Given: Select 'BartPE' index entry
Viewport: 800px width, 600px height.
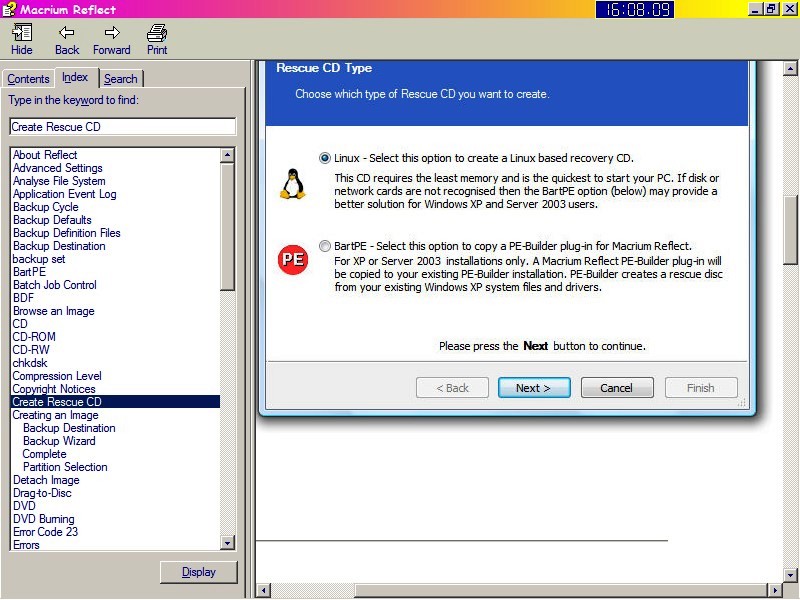Looking at the screenshot, I should [x=29, y=272].
